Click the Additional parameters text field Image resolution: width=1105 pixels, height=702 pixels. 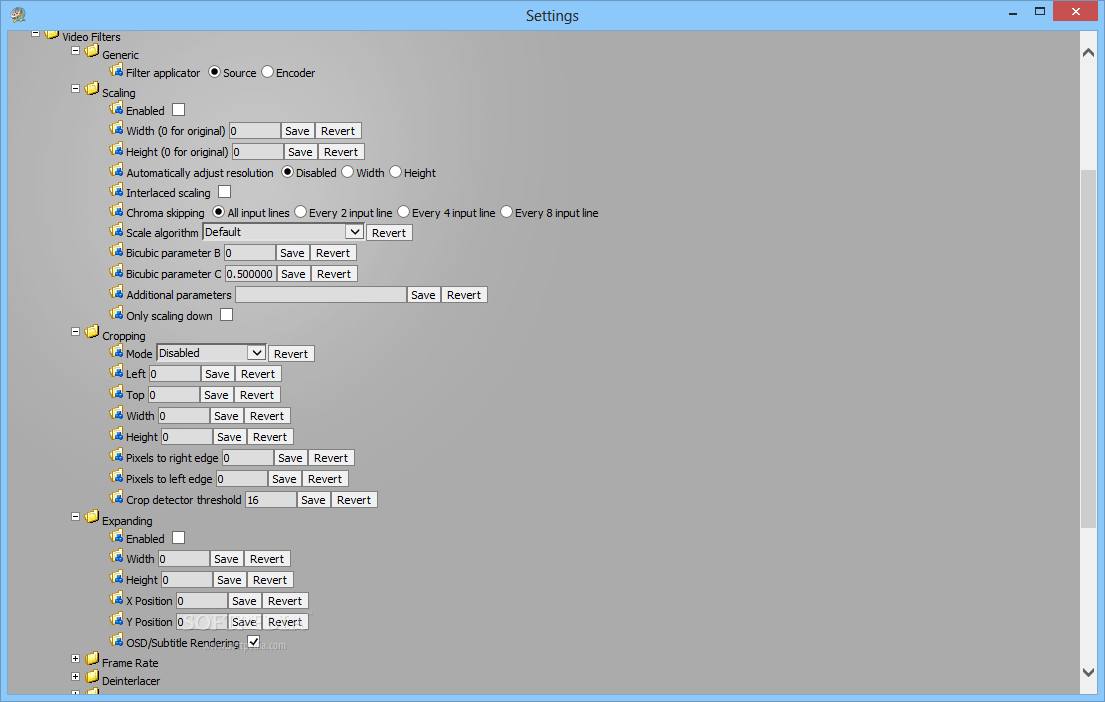click(321, 295)
